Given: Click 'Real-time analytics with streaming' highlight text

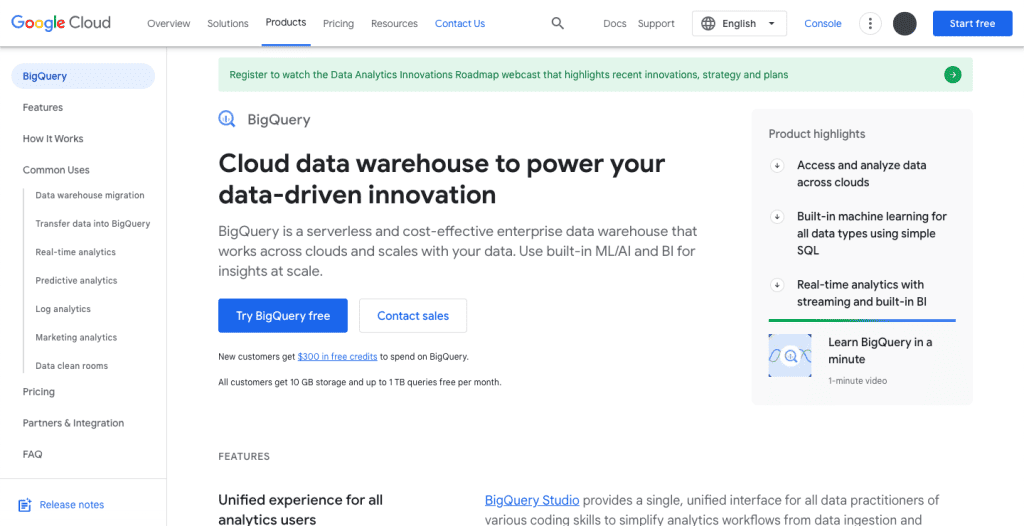Looking at the screenshot, I should pyautogui.click(x=861, y=293).
